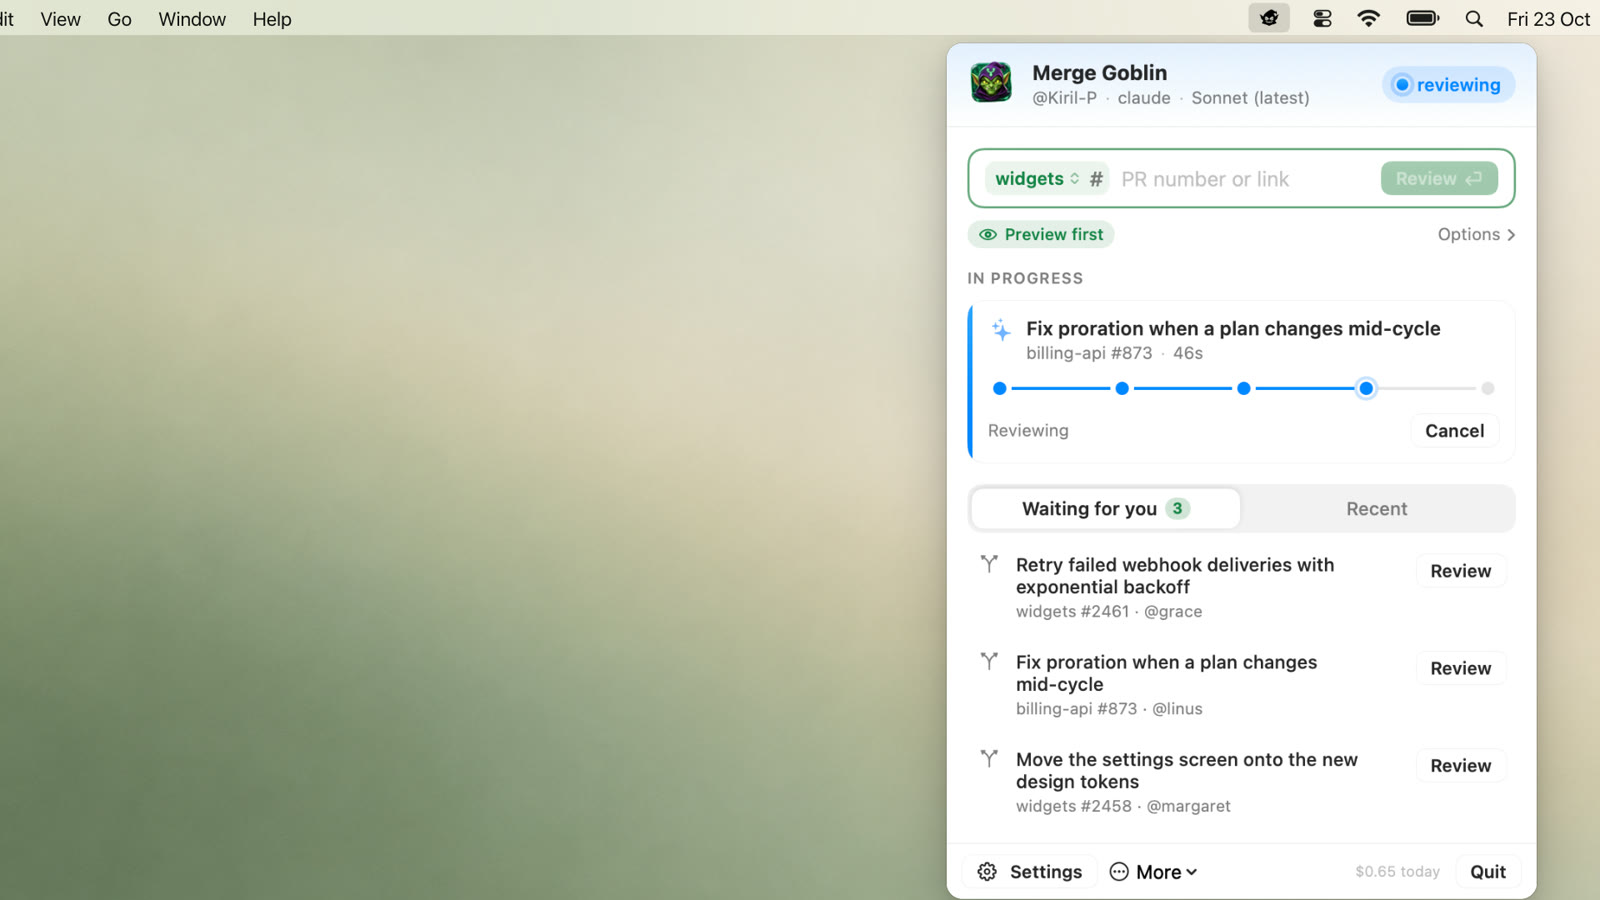This screenshot has width=1600, height=900.
Task: Click the 'Sonnet (latest)' model label
Action: 1250,98
